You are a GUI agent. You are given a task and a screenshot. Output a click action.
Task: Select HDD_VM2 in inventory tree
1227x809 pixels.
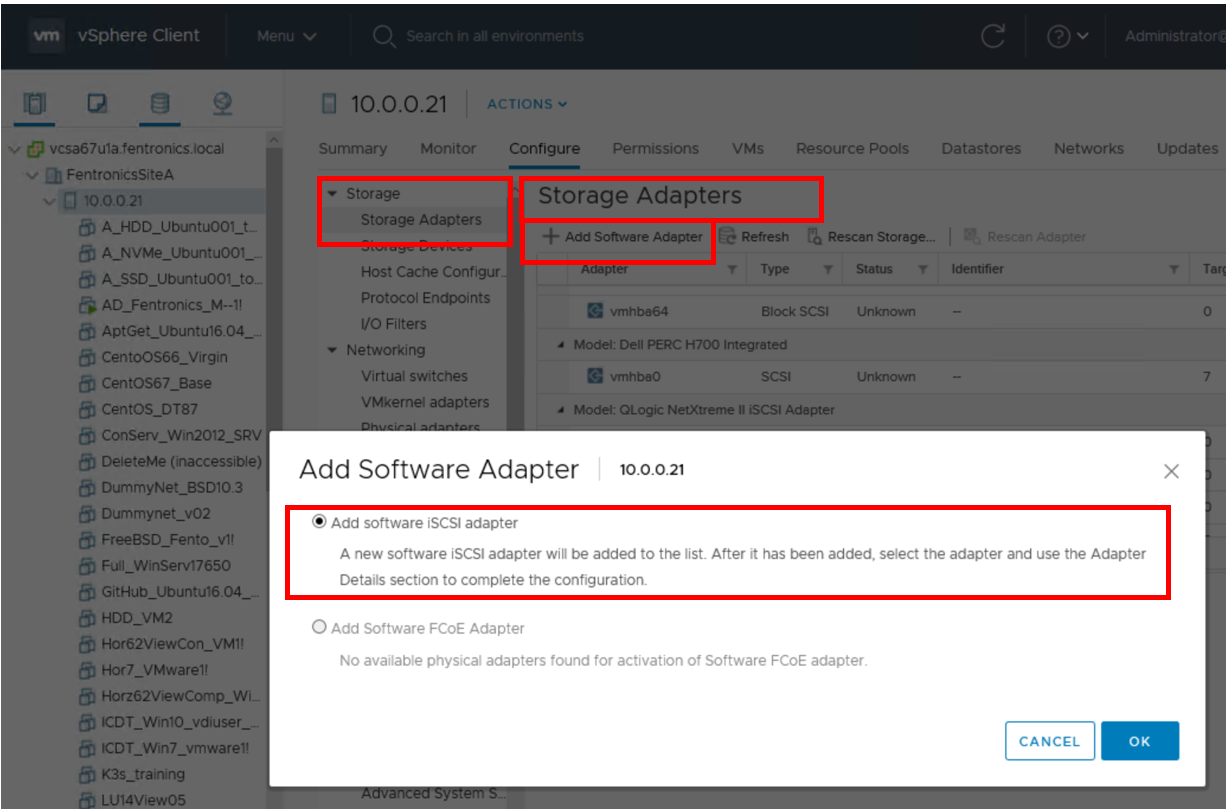click(136, 618)
